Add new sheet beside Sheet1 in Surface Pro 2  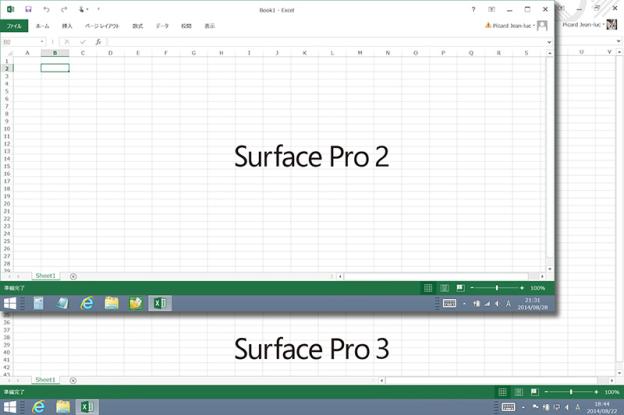73,276
